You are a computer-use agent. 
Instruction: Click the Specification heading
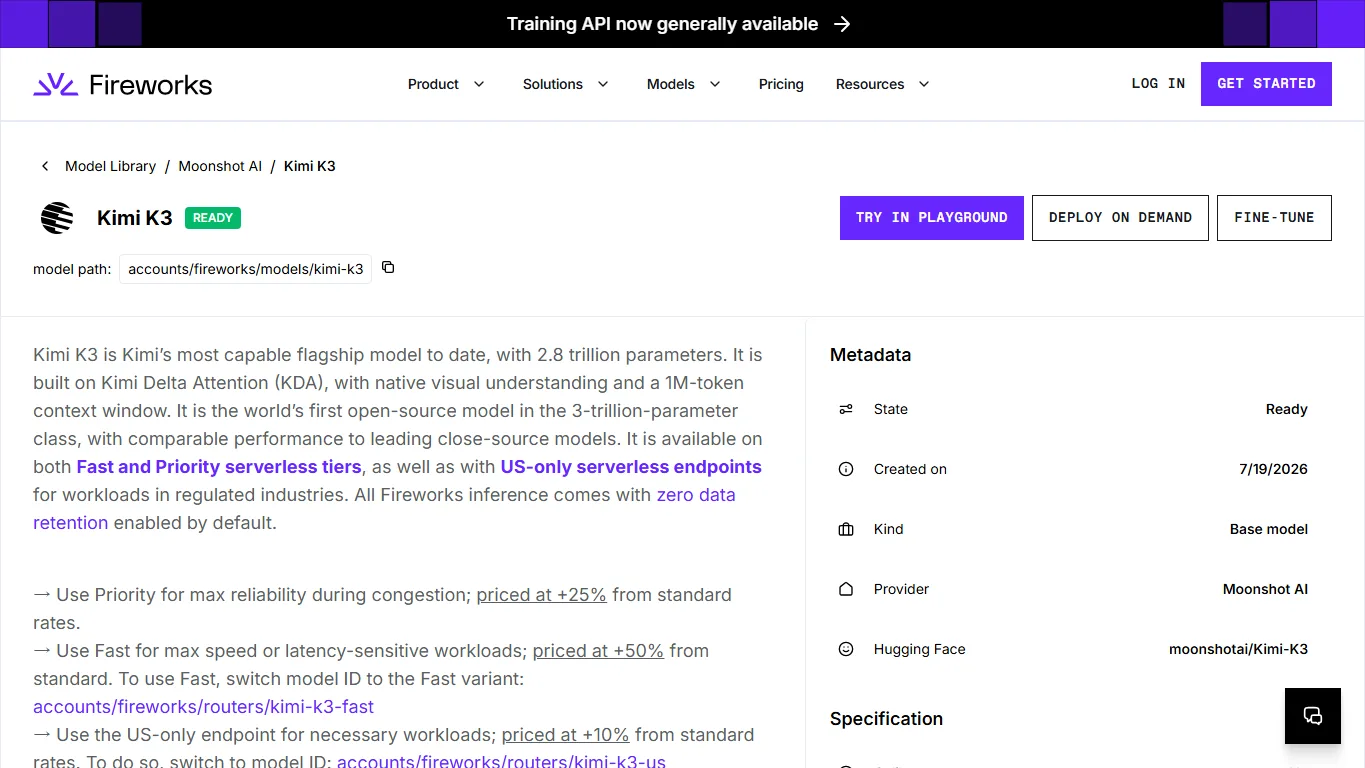coord(886,719)
